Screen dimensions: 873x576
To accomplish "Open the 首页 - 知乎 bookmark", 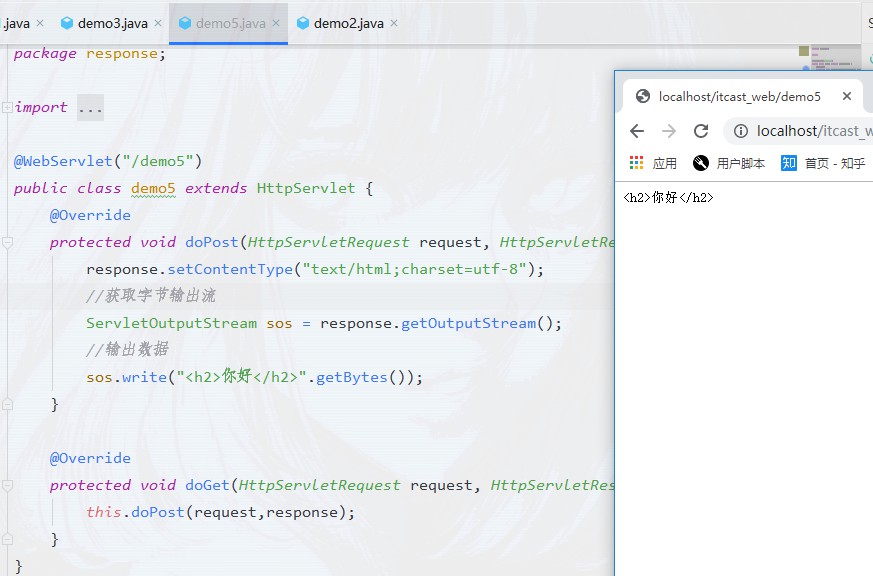I will point(823,163).
